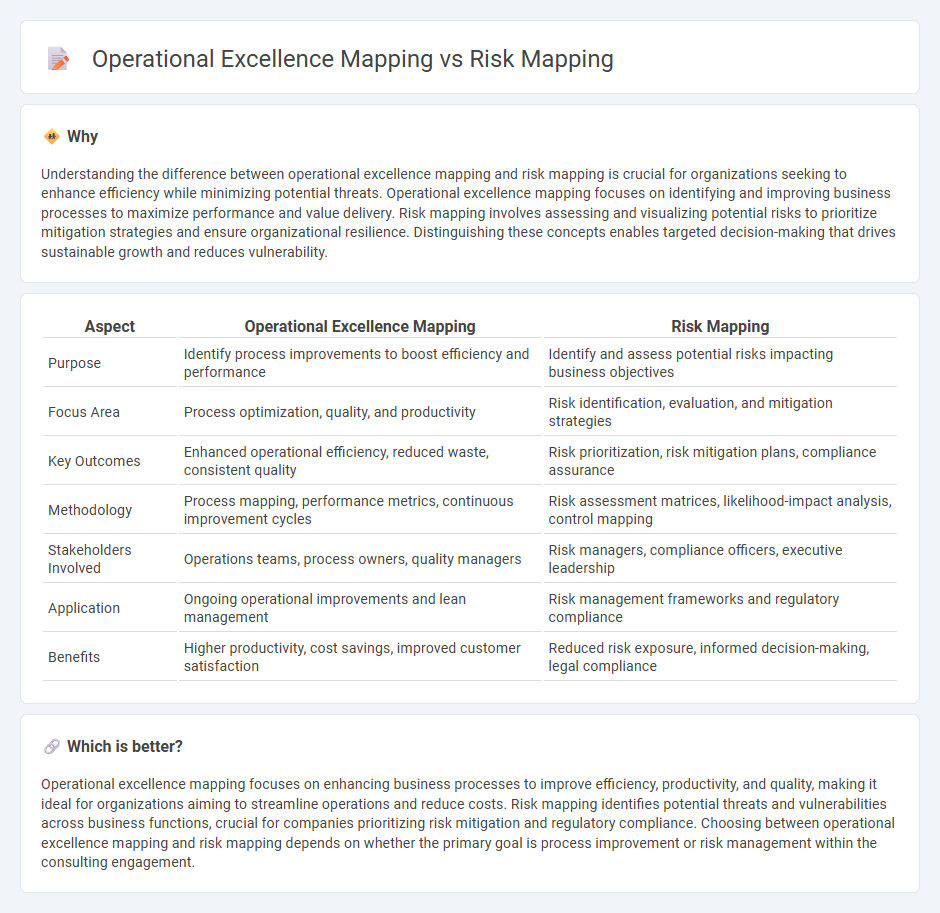Click the Stakeholders Involved row label
Screen dimensions: 940x913
point(90,559)
